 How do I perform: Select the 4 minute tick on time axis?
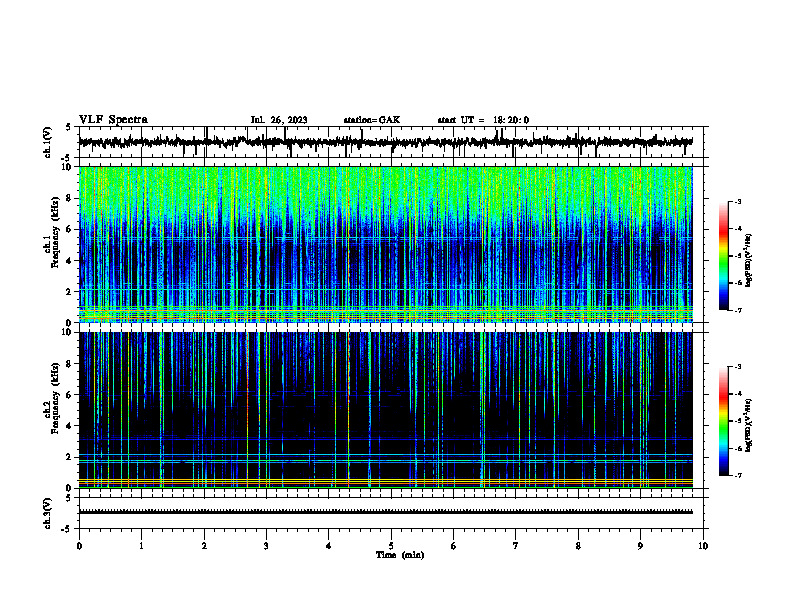(x=329, y=546)
